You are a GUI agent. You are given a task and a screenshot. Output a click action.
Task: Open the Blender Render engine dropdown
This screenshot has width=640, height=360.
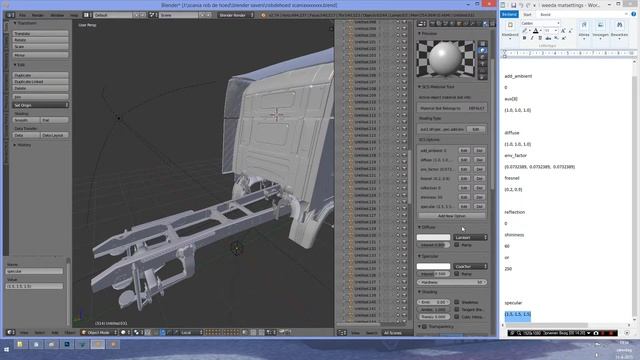click(236, 15)
